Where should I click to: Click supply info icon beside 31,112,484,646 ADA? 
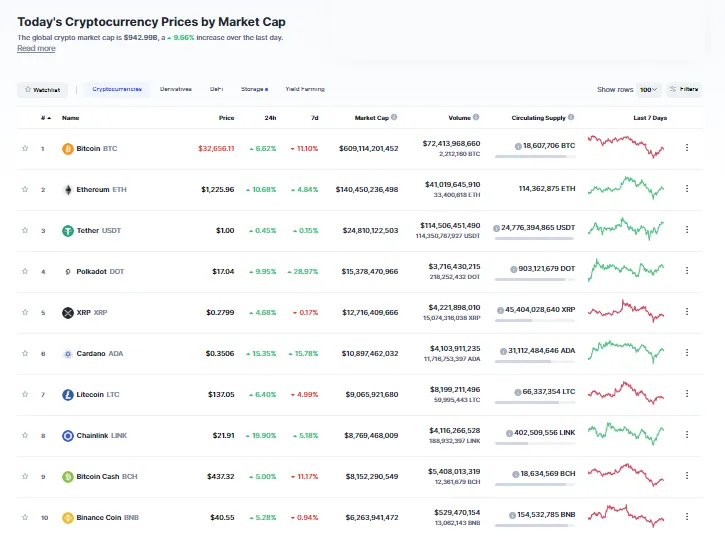[x=504, y=351]
